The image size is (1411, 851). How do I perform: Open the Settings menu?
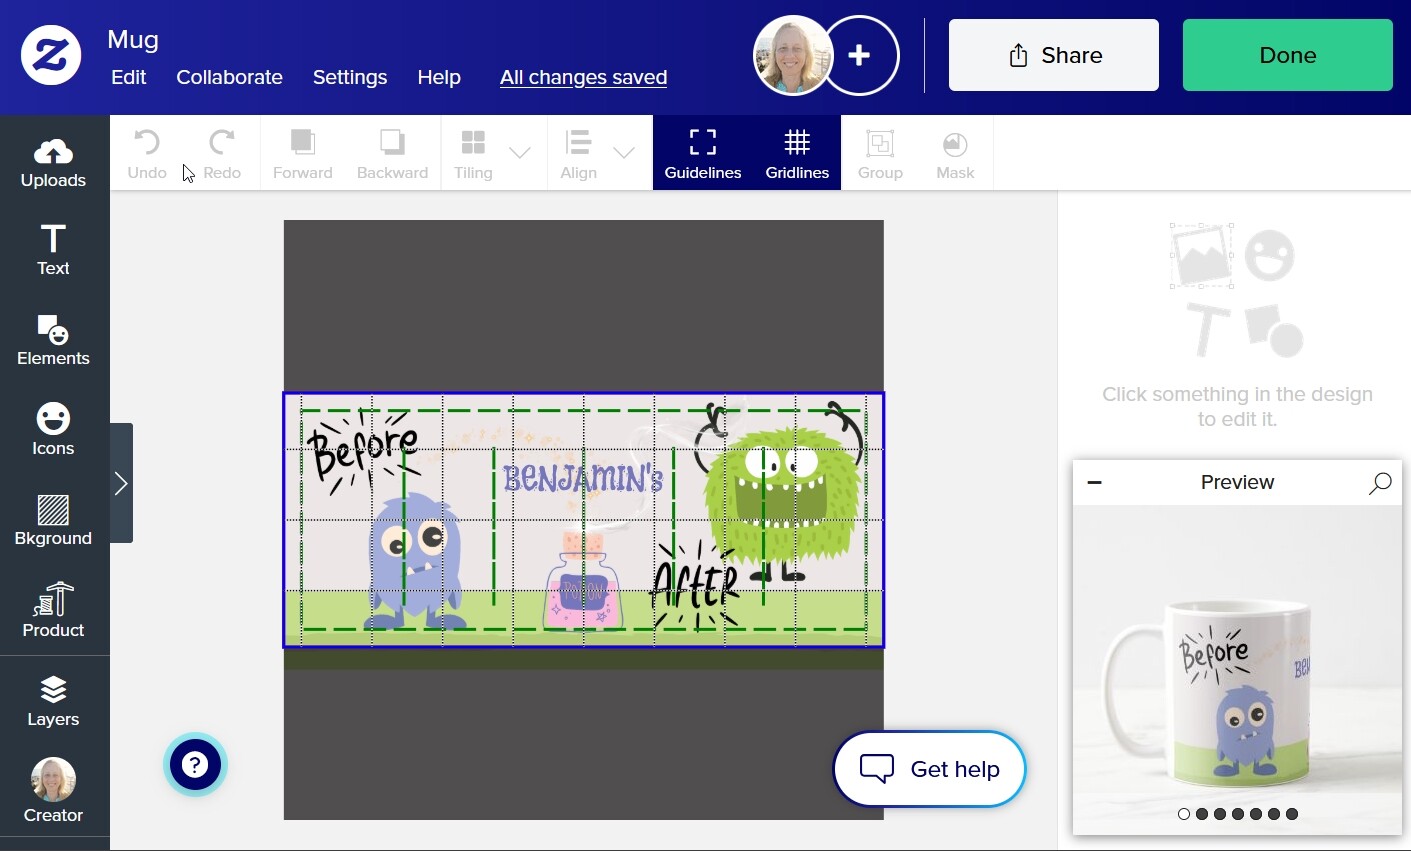click(350, 77)
